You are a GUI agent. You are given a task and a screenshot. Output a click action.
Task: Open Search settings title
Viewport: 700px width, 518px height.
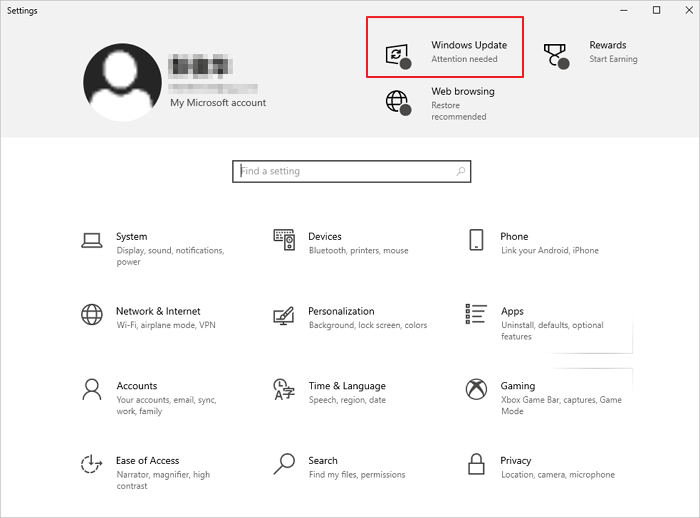pyautogui.click(x=323, y=460)
